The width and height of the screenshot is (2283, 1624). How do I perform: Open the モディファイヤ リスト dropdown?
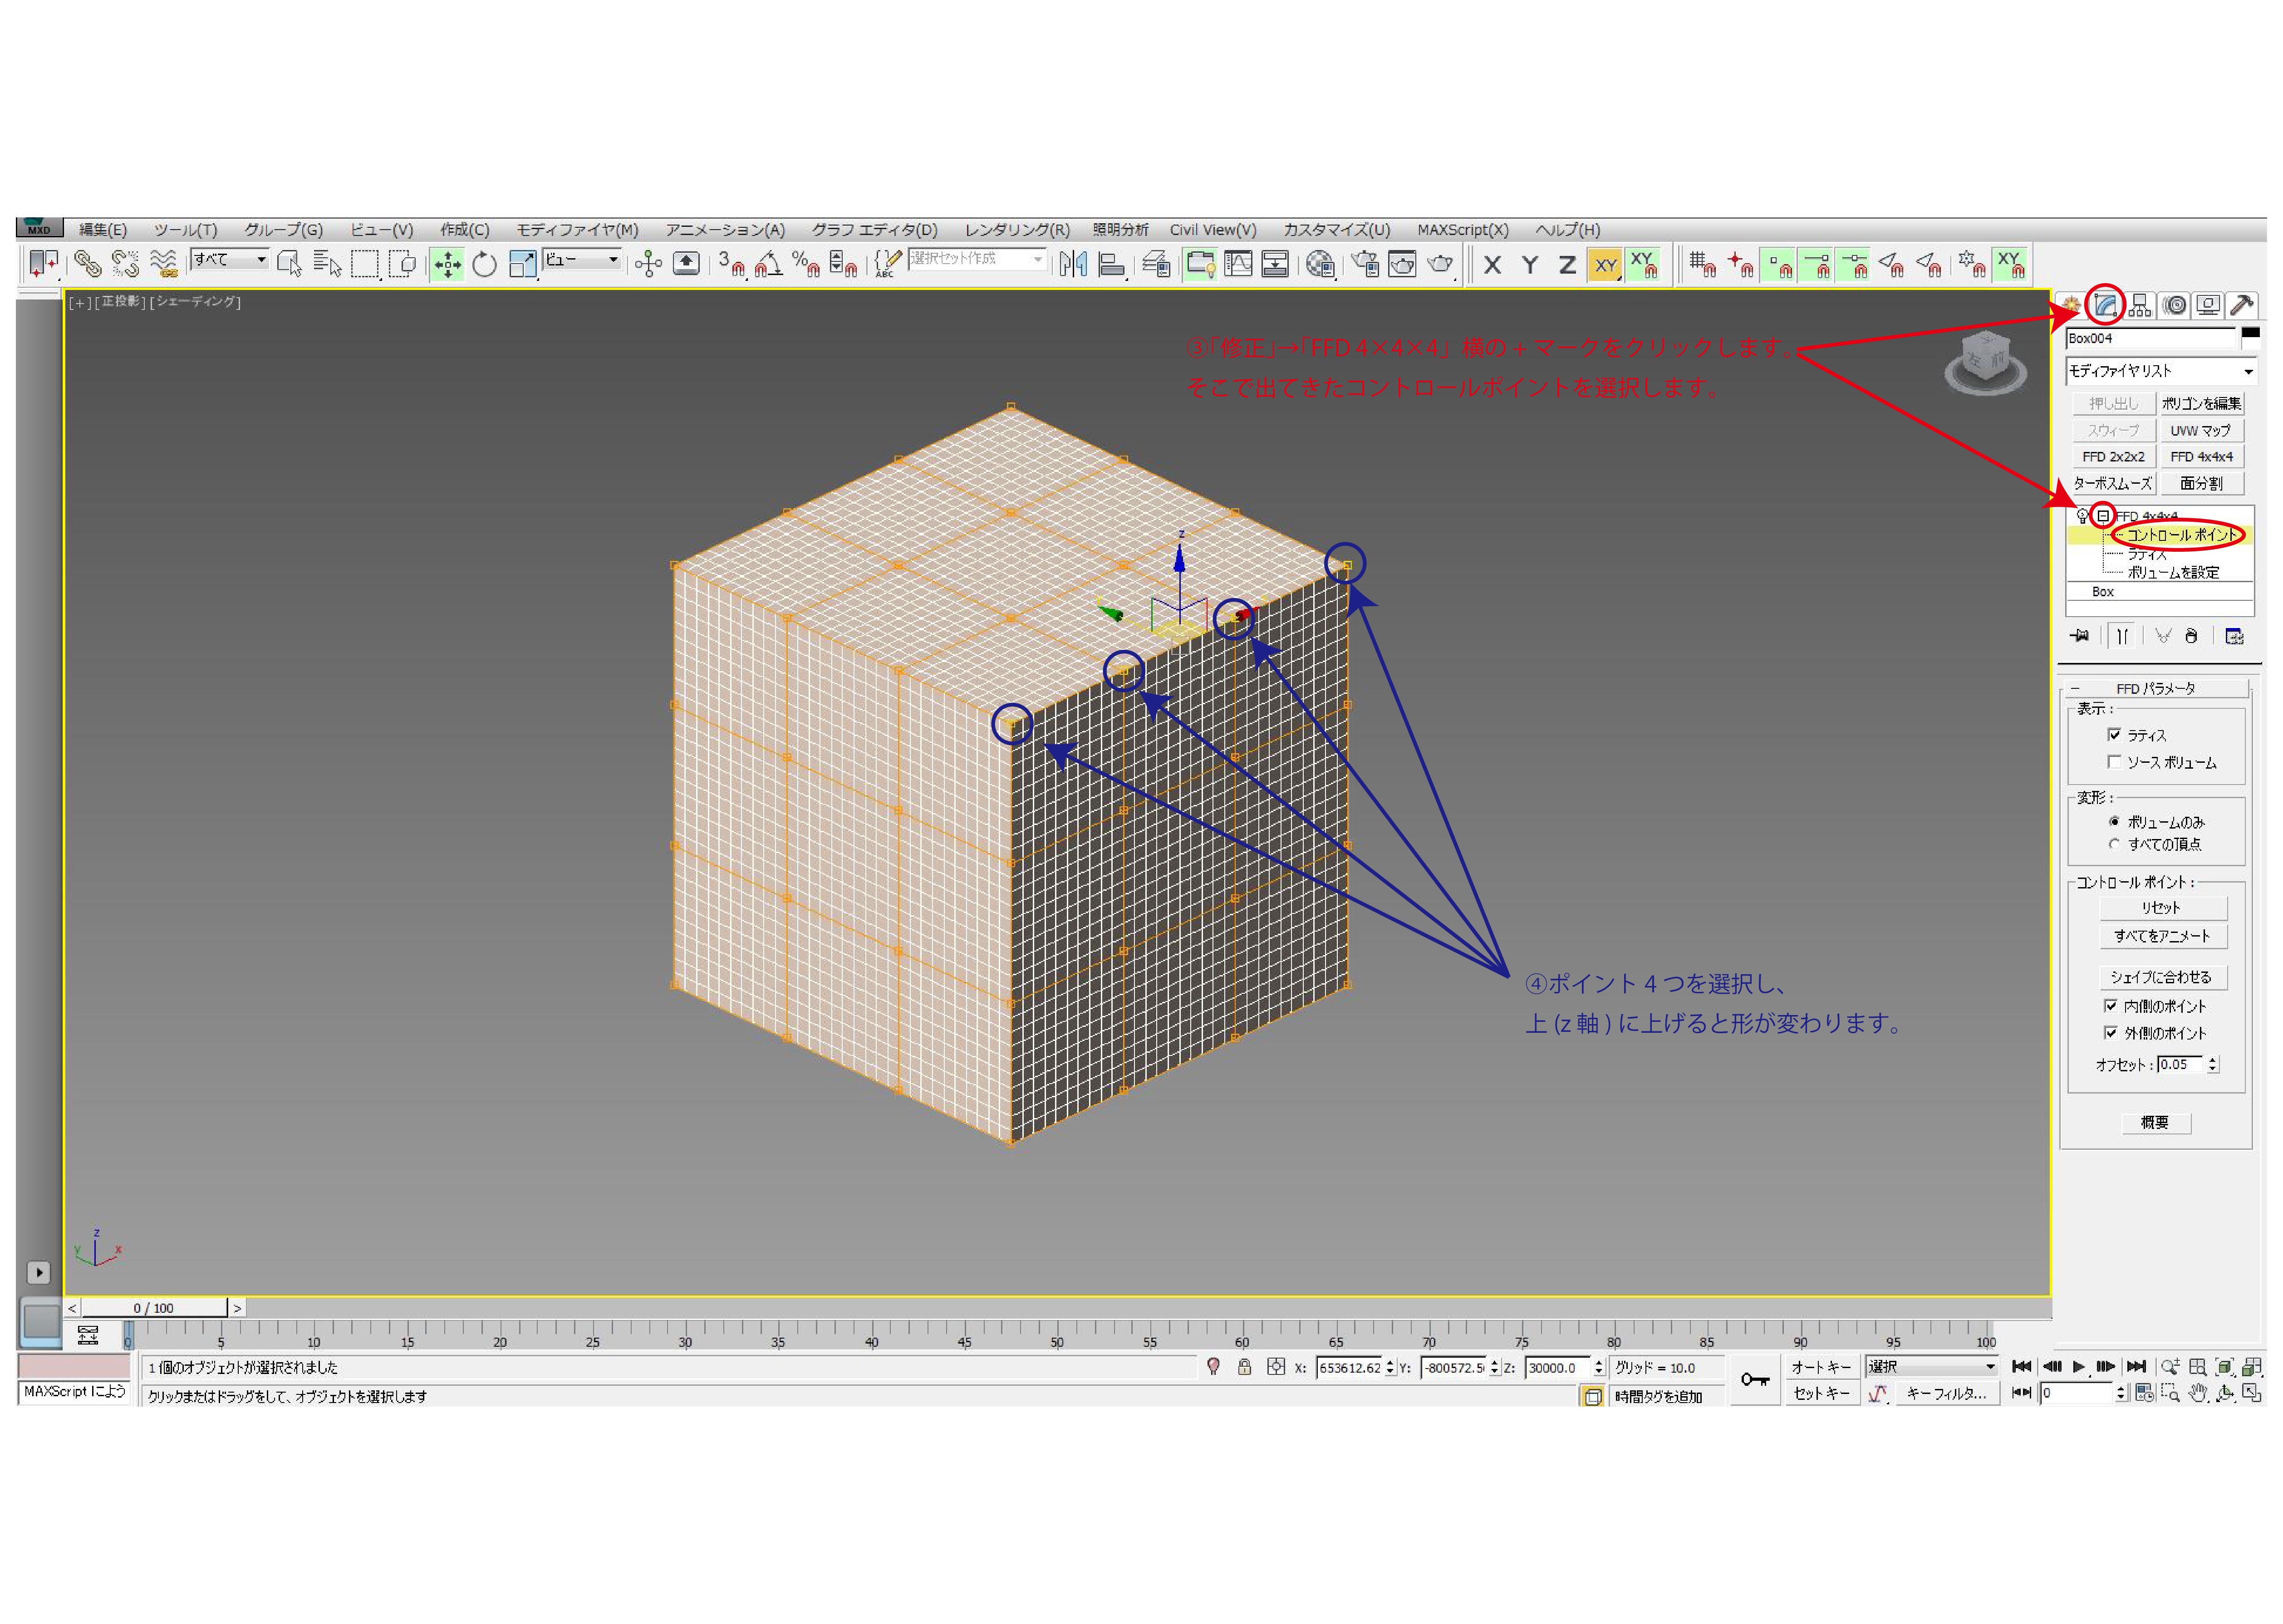2248,371
